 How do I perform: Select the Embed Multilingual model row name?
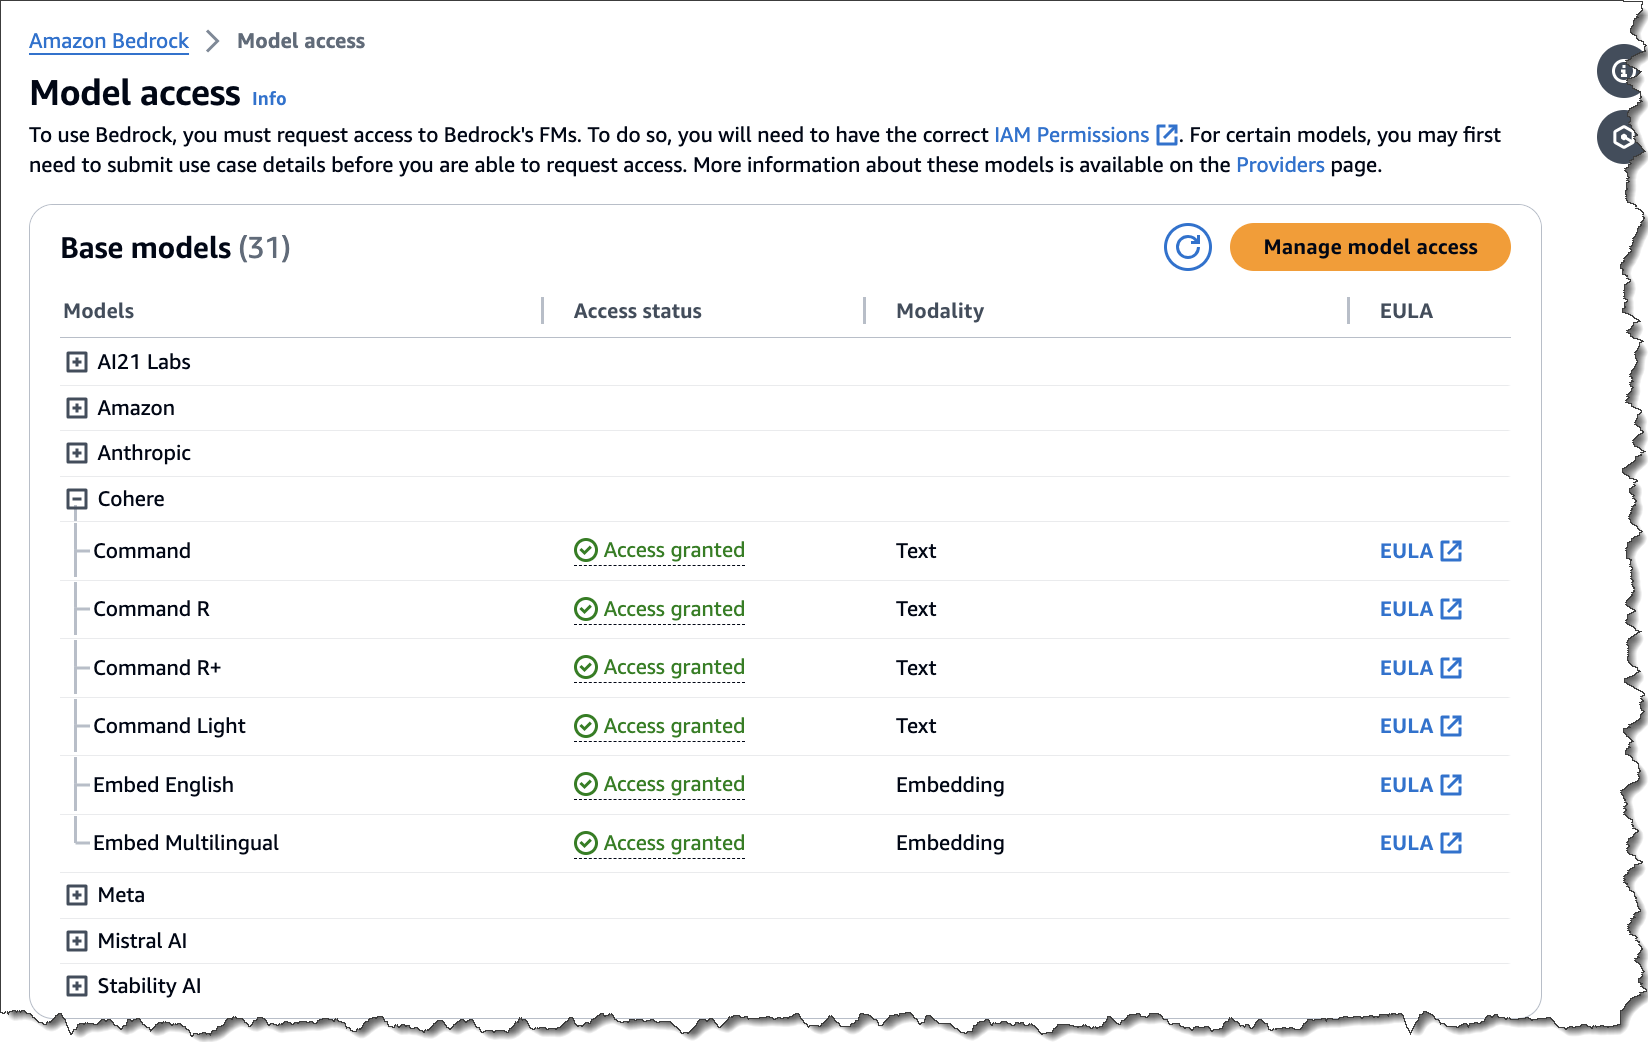click(186, 843)
